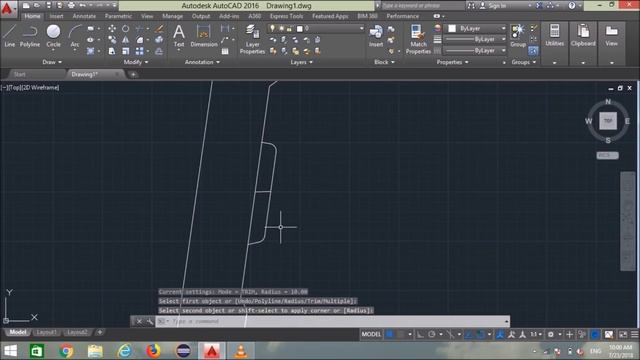Open Google Chrome from taskbar
This screenshot has width=640, height=360.
click(66, 351)
